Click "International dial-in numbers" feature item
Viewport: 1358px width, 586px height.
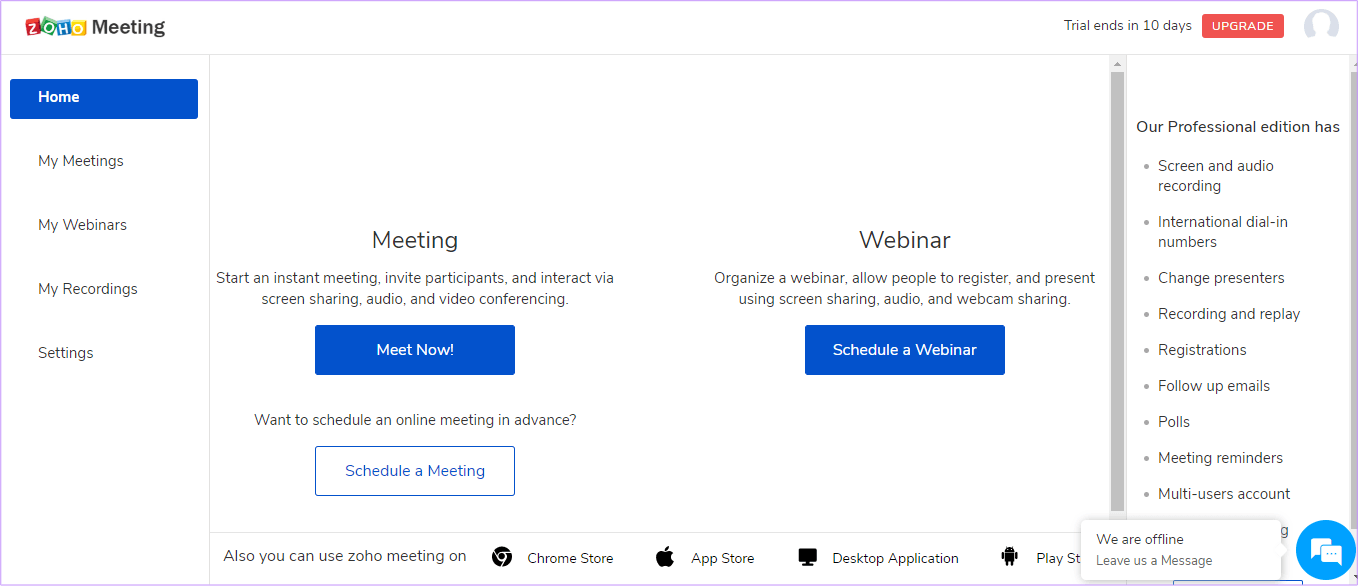[1223, 232]
